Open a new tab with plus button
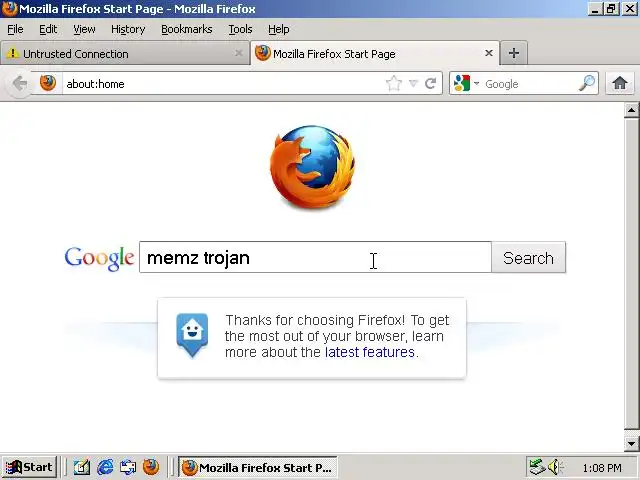This screenshot has width=640, height=480. (x=514, y=53)
